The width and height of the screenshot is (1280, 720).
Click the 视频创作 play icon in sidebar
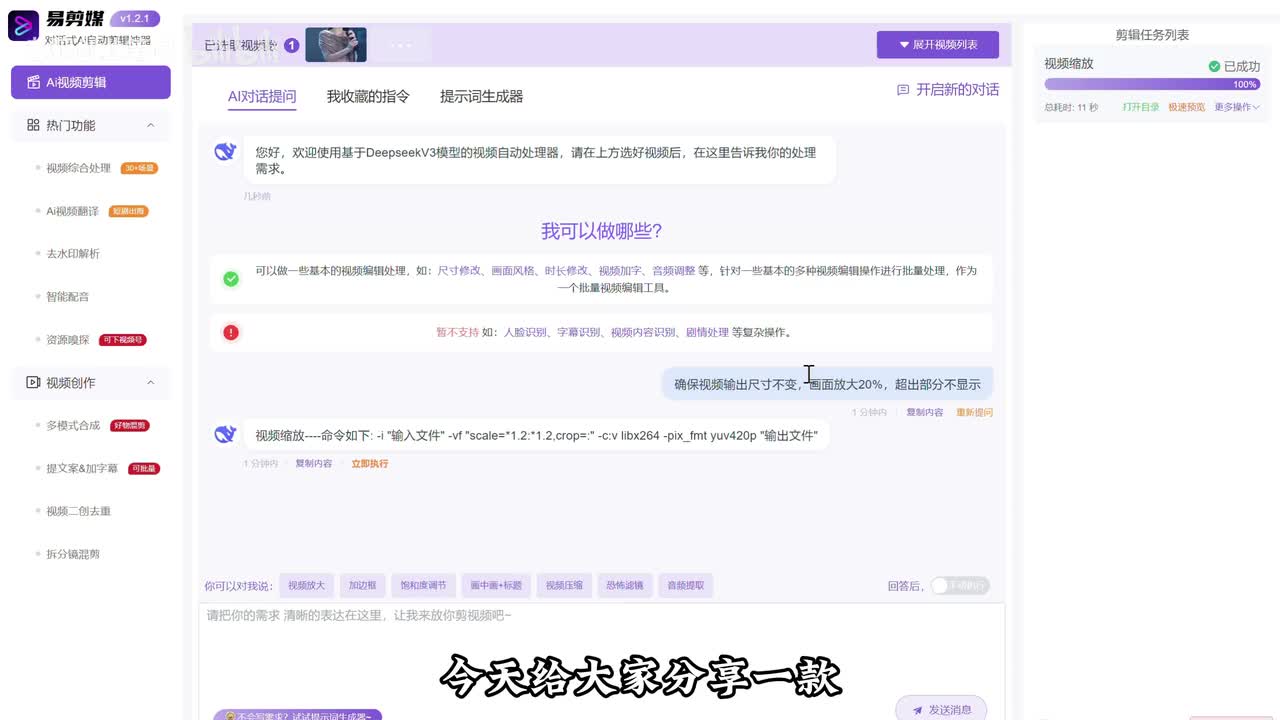[33, 383]
